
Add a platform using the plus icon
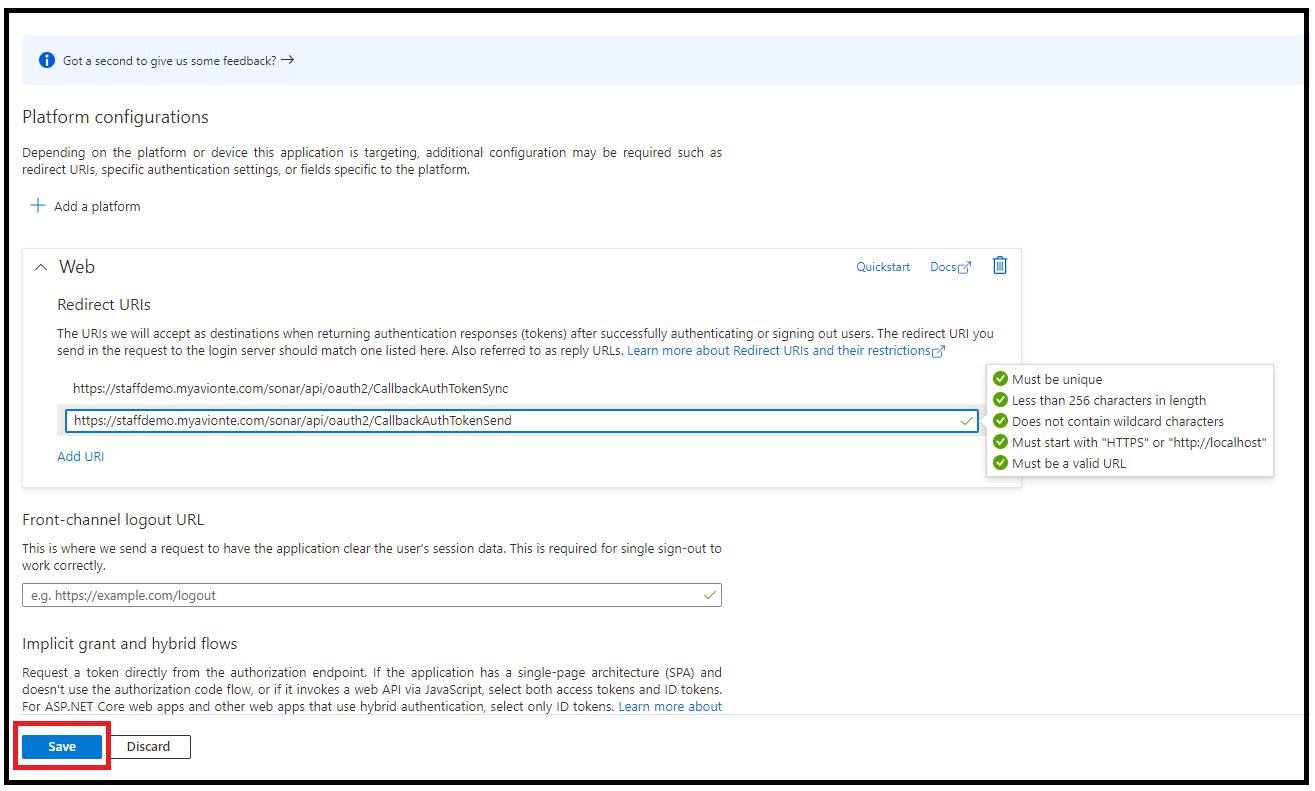tap(36, 206)
